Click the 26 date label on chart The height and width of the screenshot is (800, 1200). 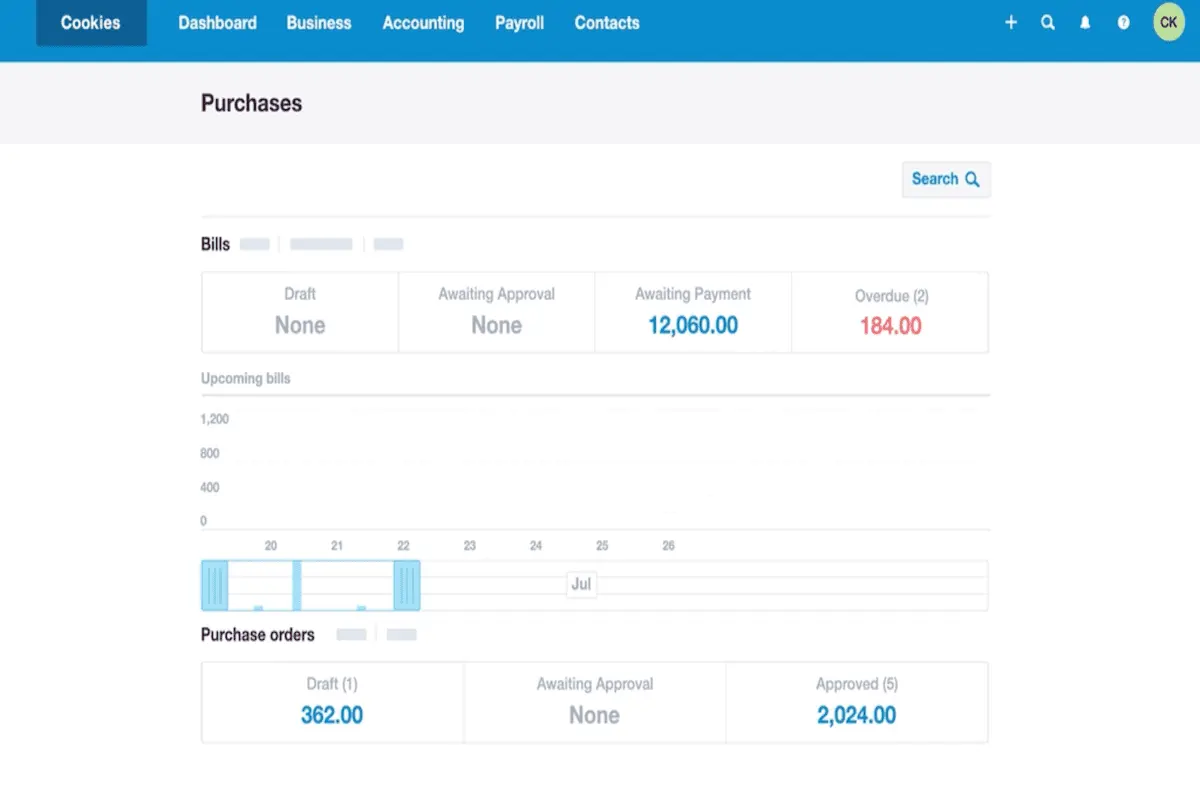[x=668, y=546]
